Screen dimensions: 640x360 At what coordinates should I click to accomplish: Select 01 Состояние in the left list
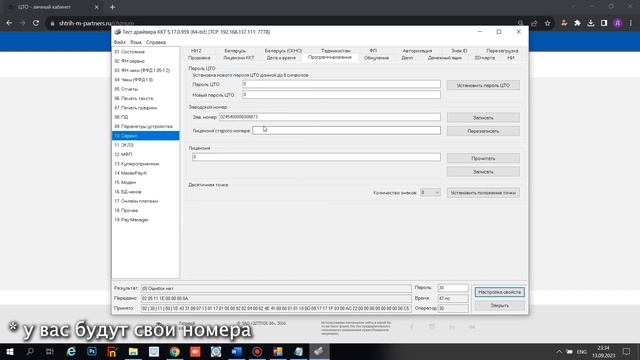click(x=146, y=52)
